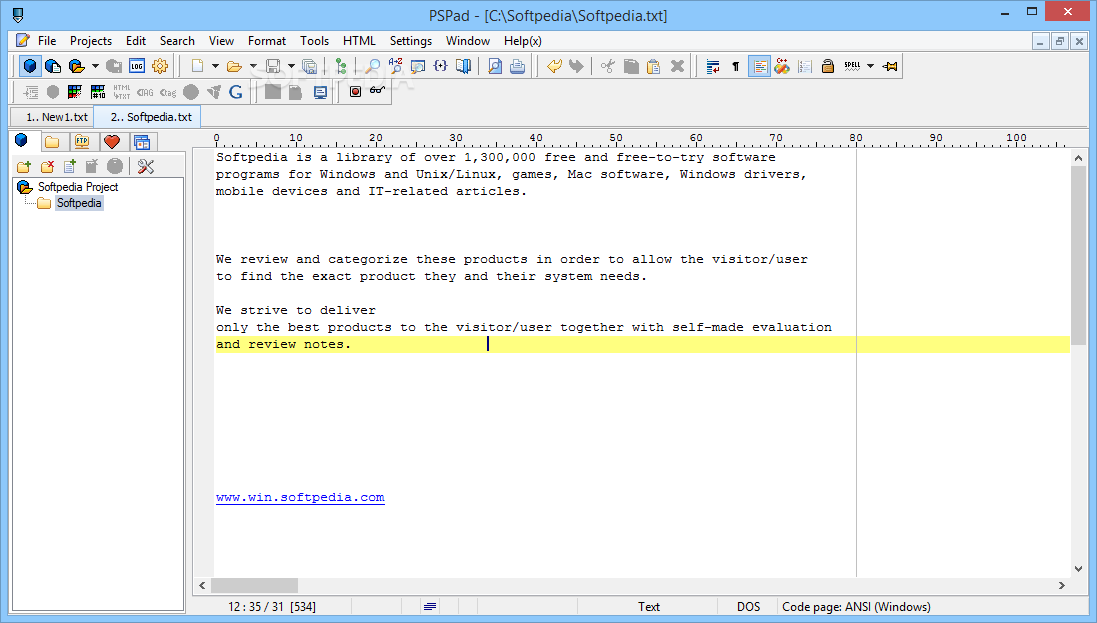Select the blue cube project panel tab
Viewport: 1097px width, 623px height.
(x=22, y=141)
